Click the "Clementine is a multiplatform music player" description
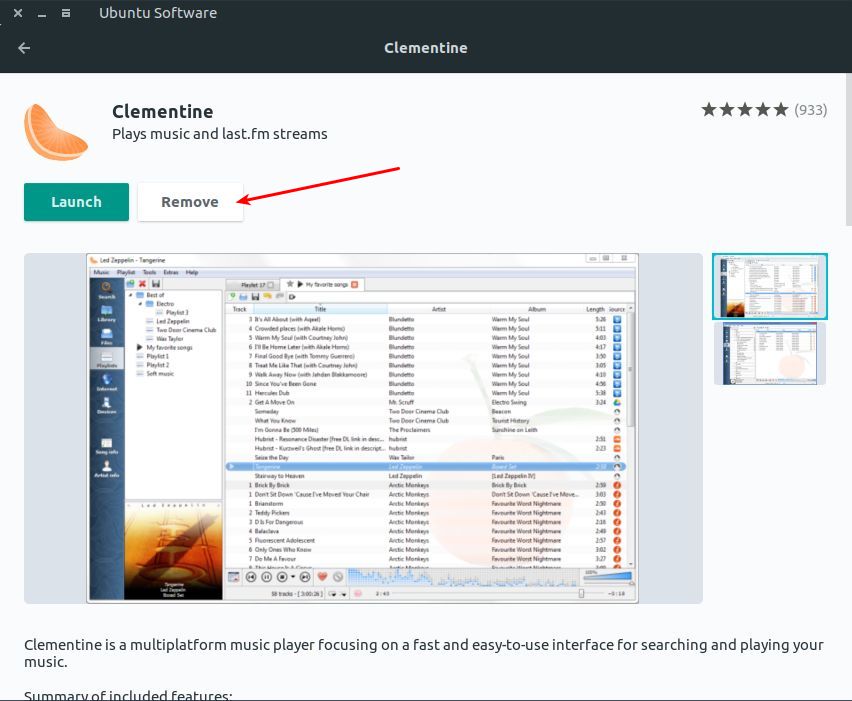The width and height of the screenshot is (852, 701). point(424,653)
